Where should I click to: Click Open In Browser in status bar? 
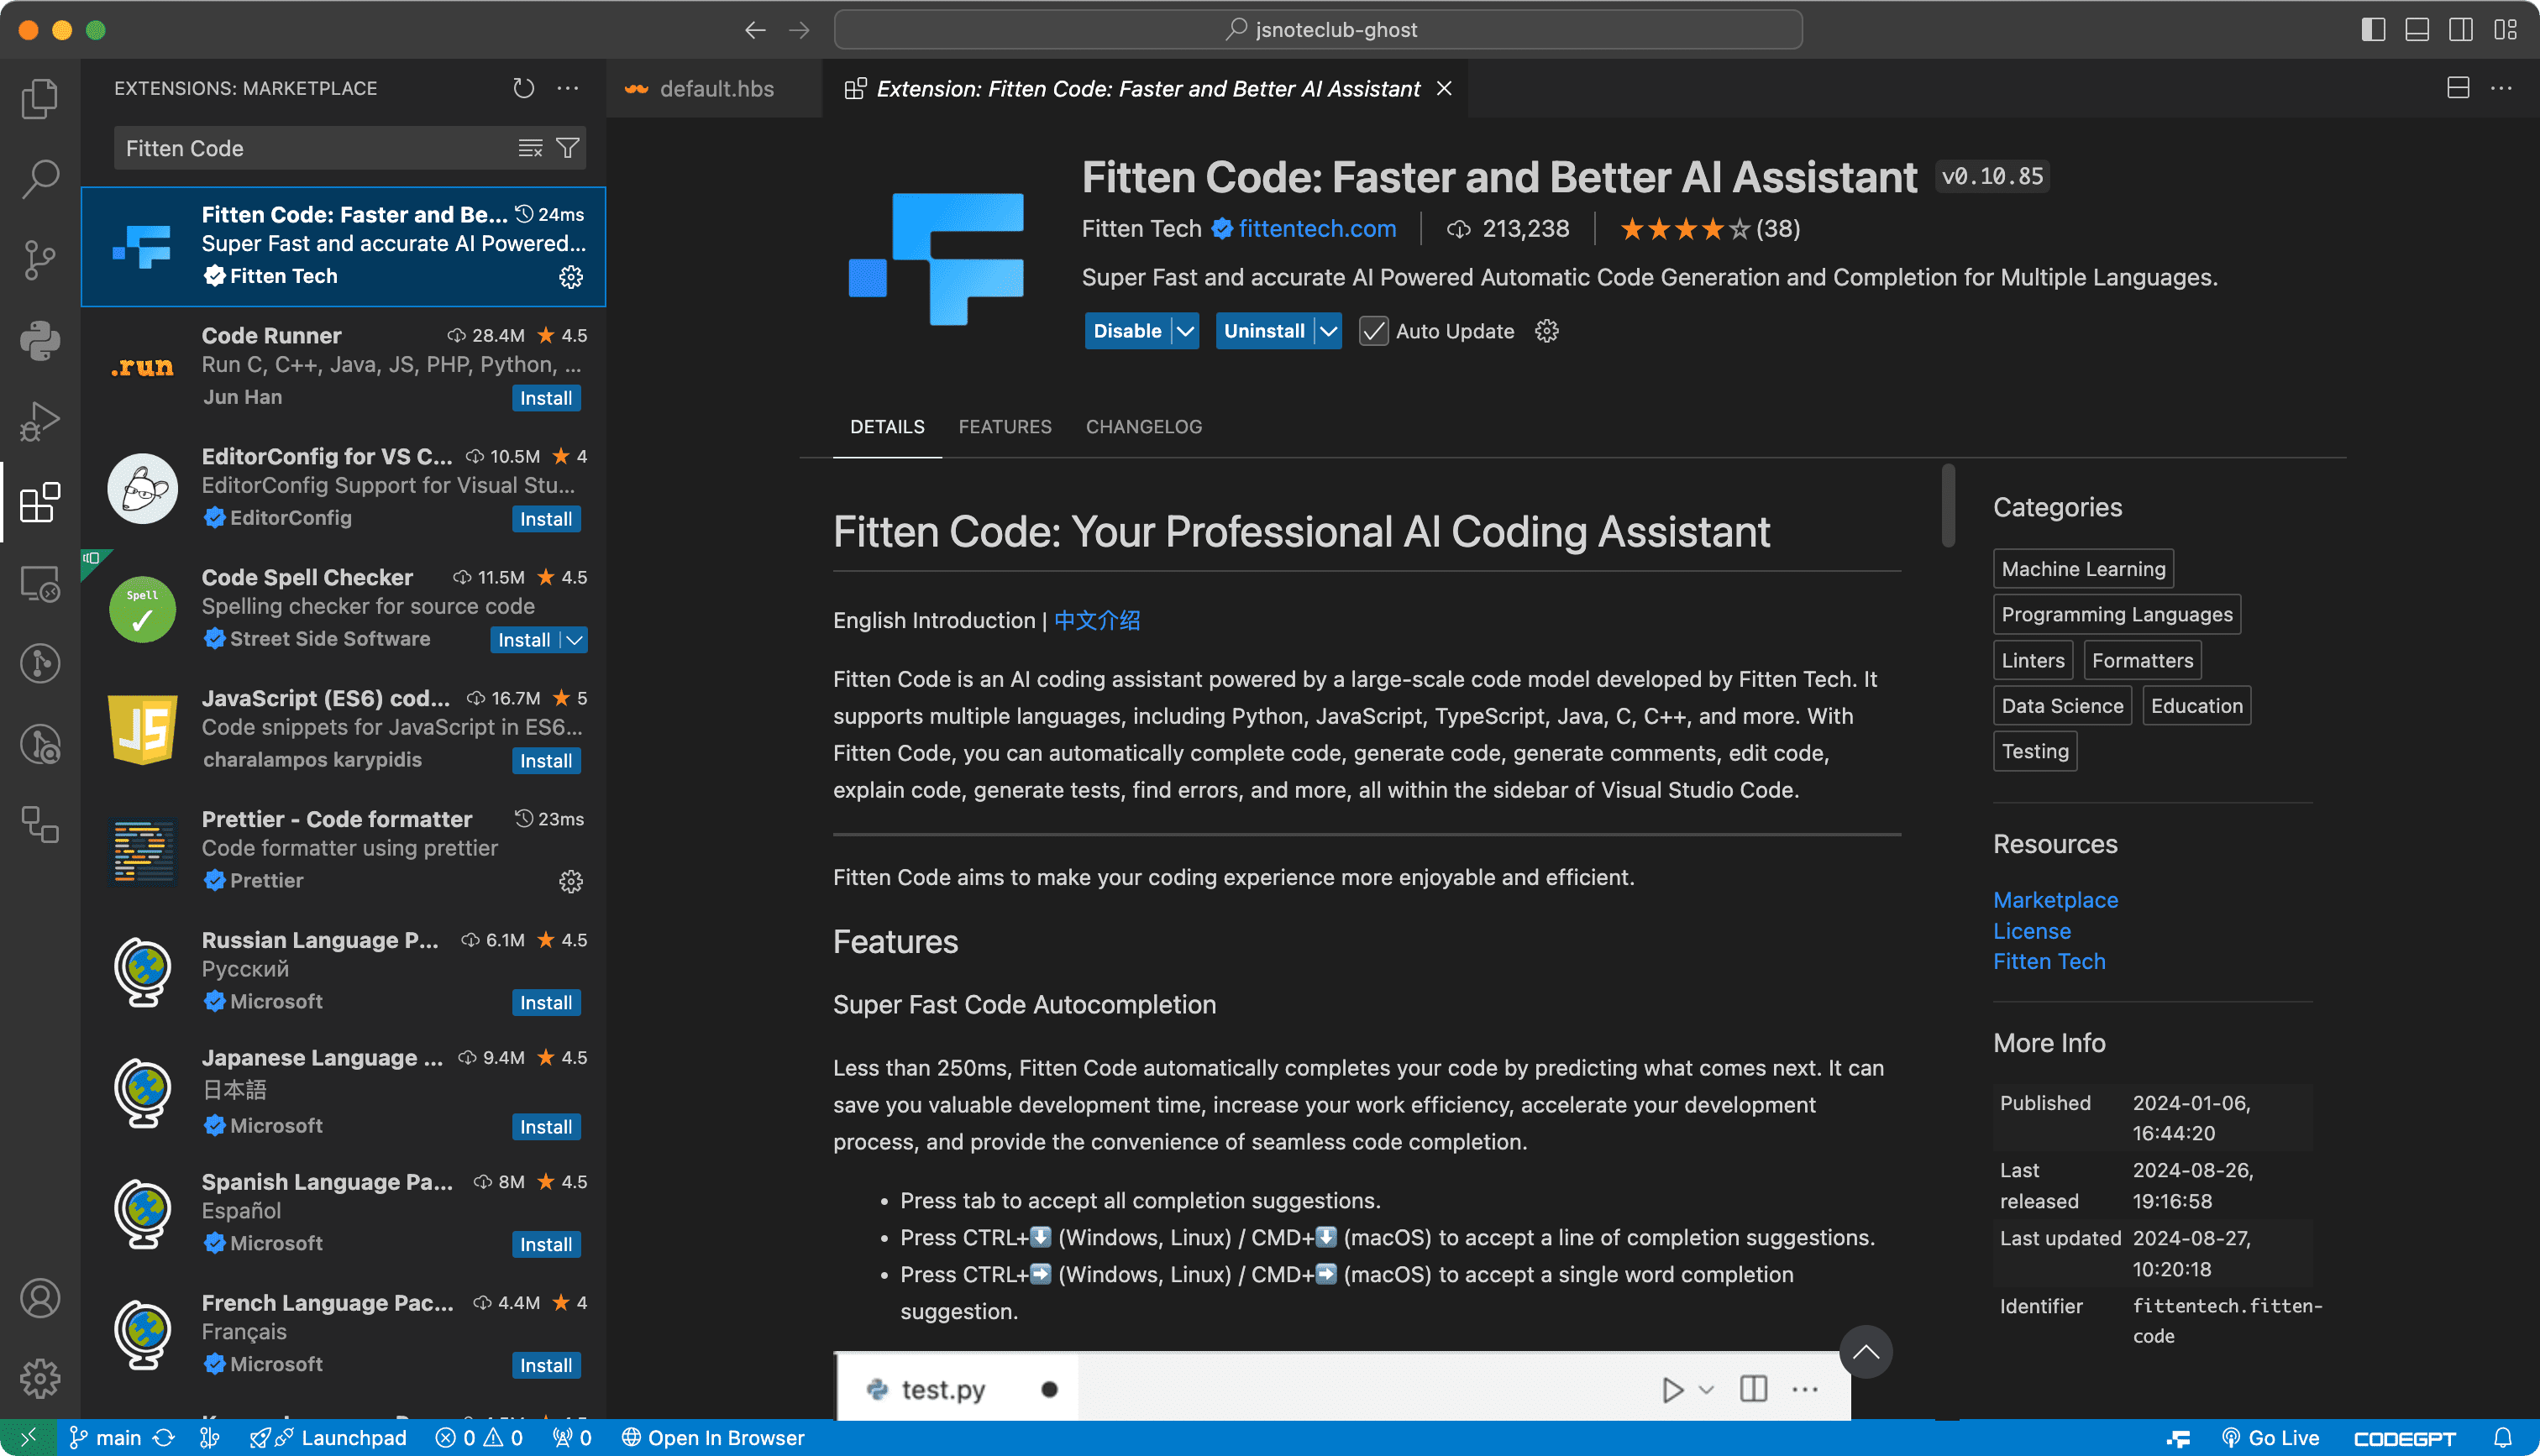(x=712, y=1437)
